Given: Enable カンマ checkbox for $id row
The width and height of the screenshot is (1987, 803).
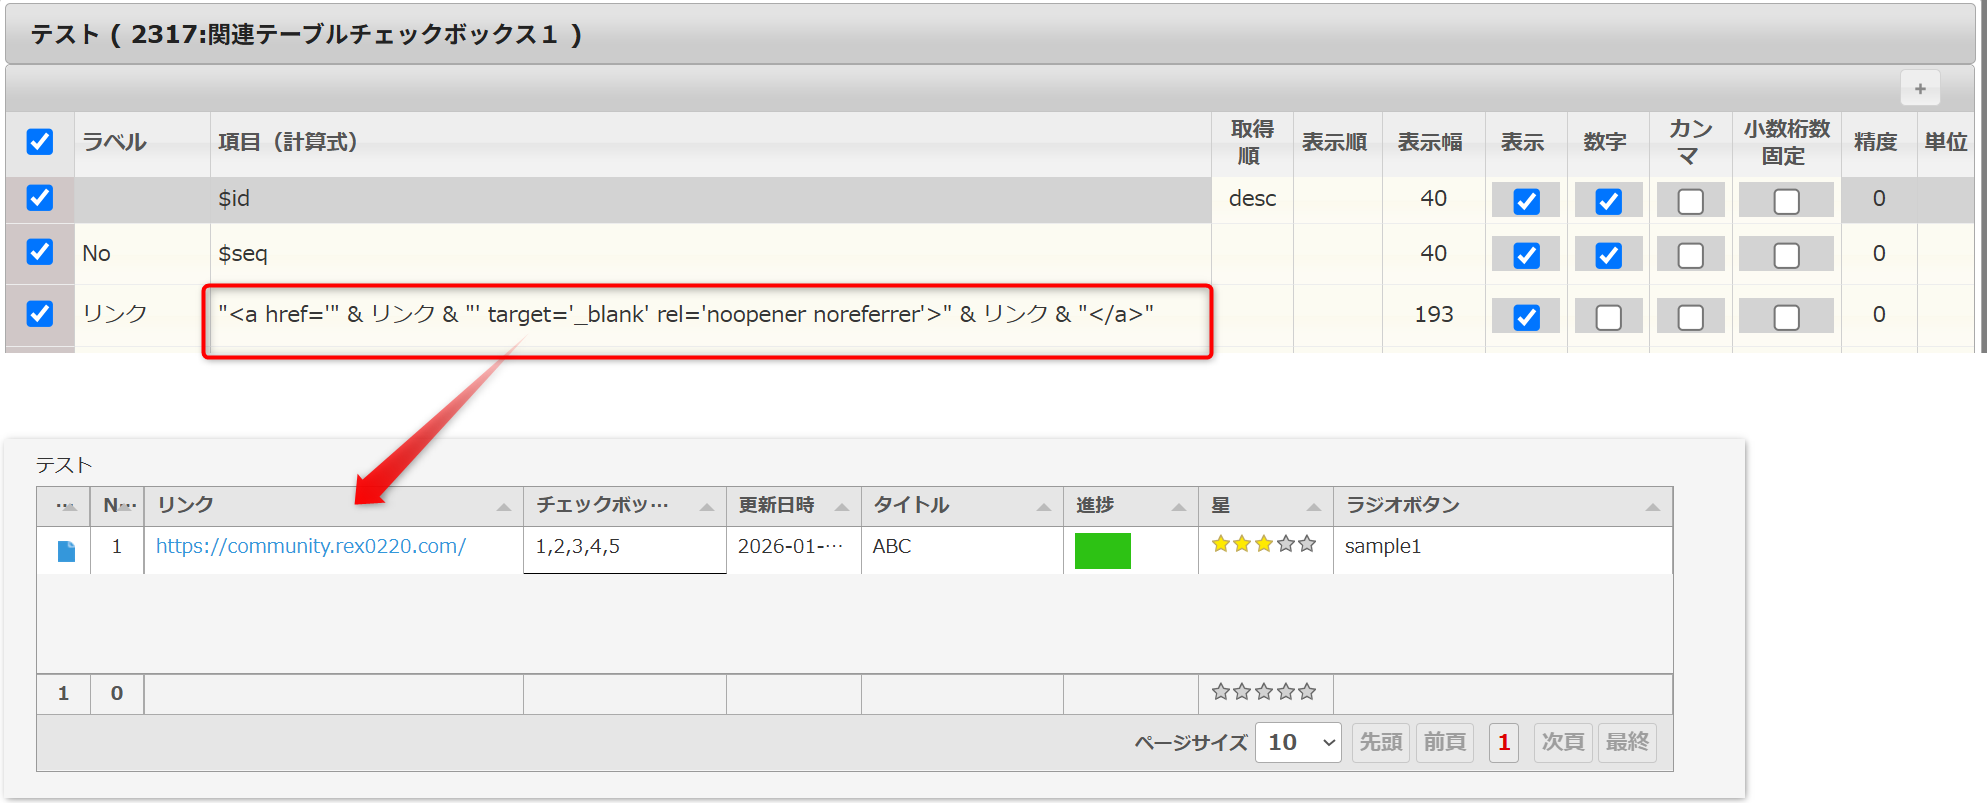Looking at the screenshot, I should point(1690,201).
